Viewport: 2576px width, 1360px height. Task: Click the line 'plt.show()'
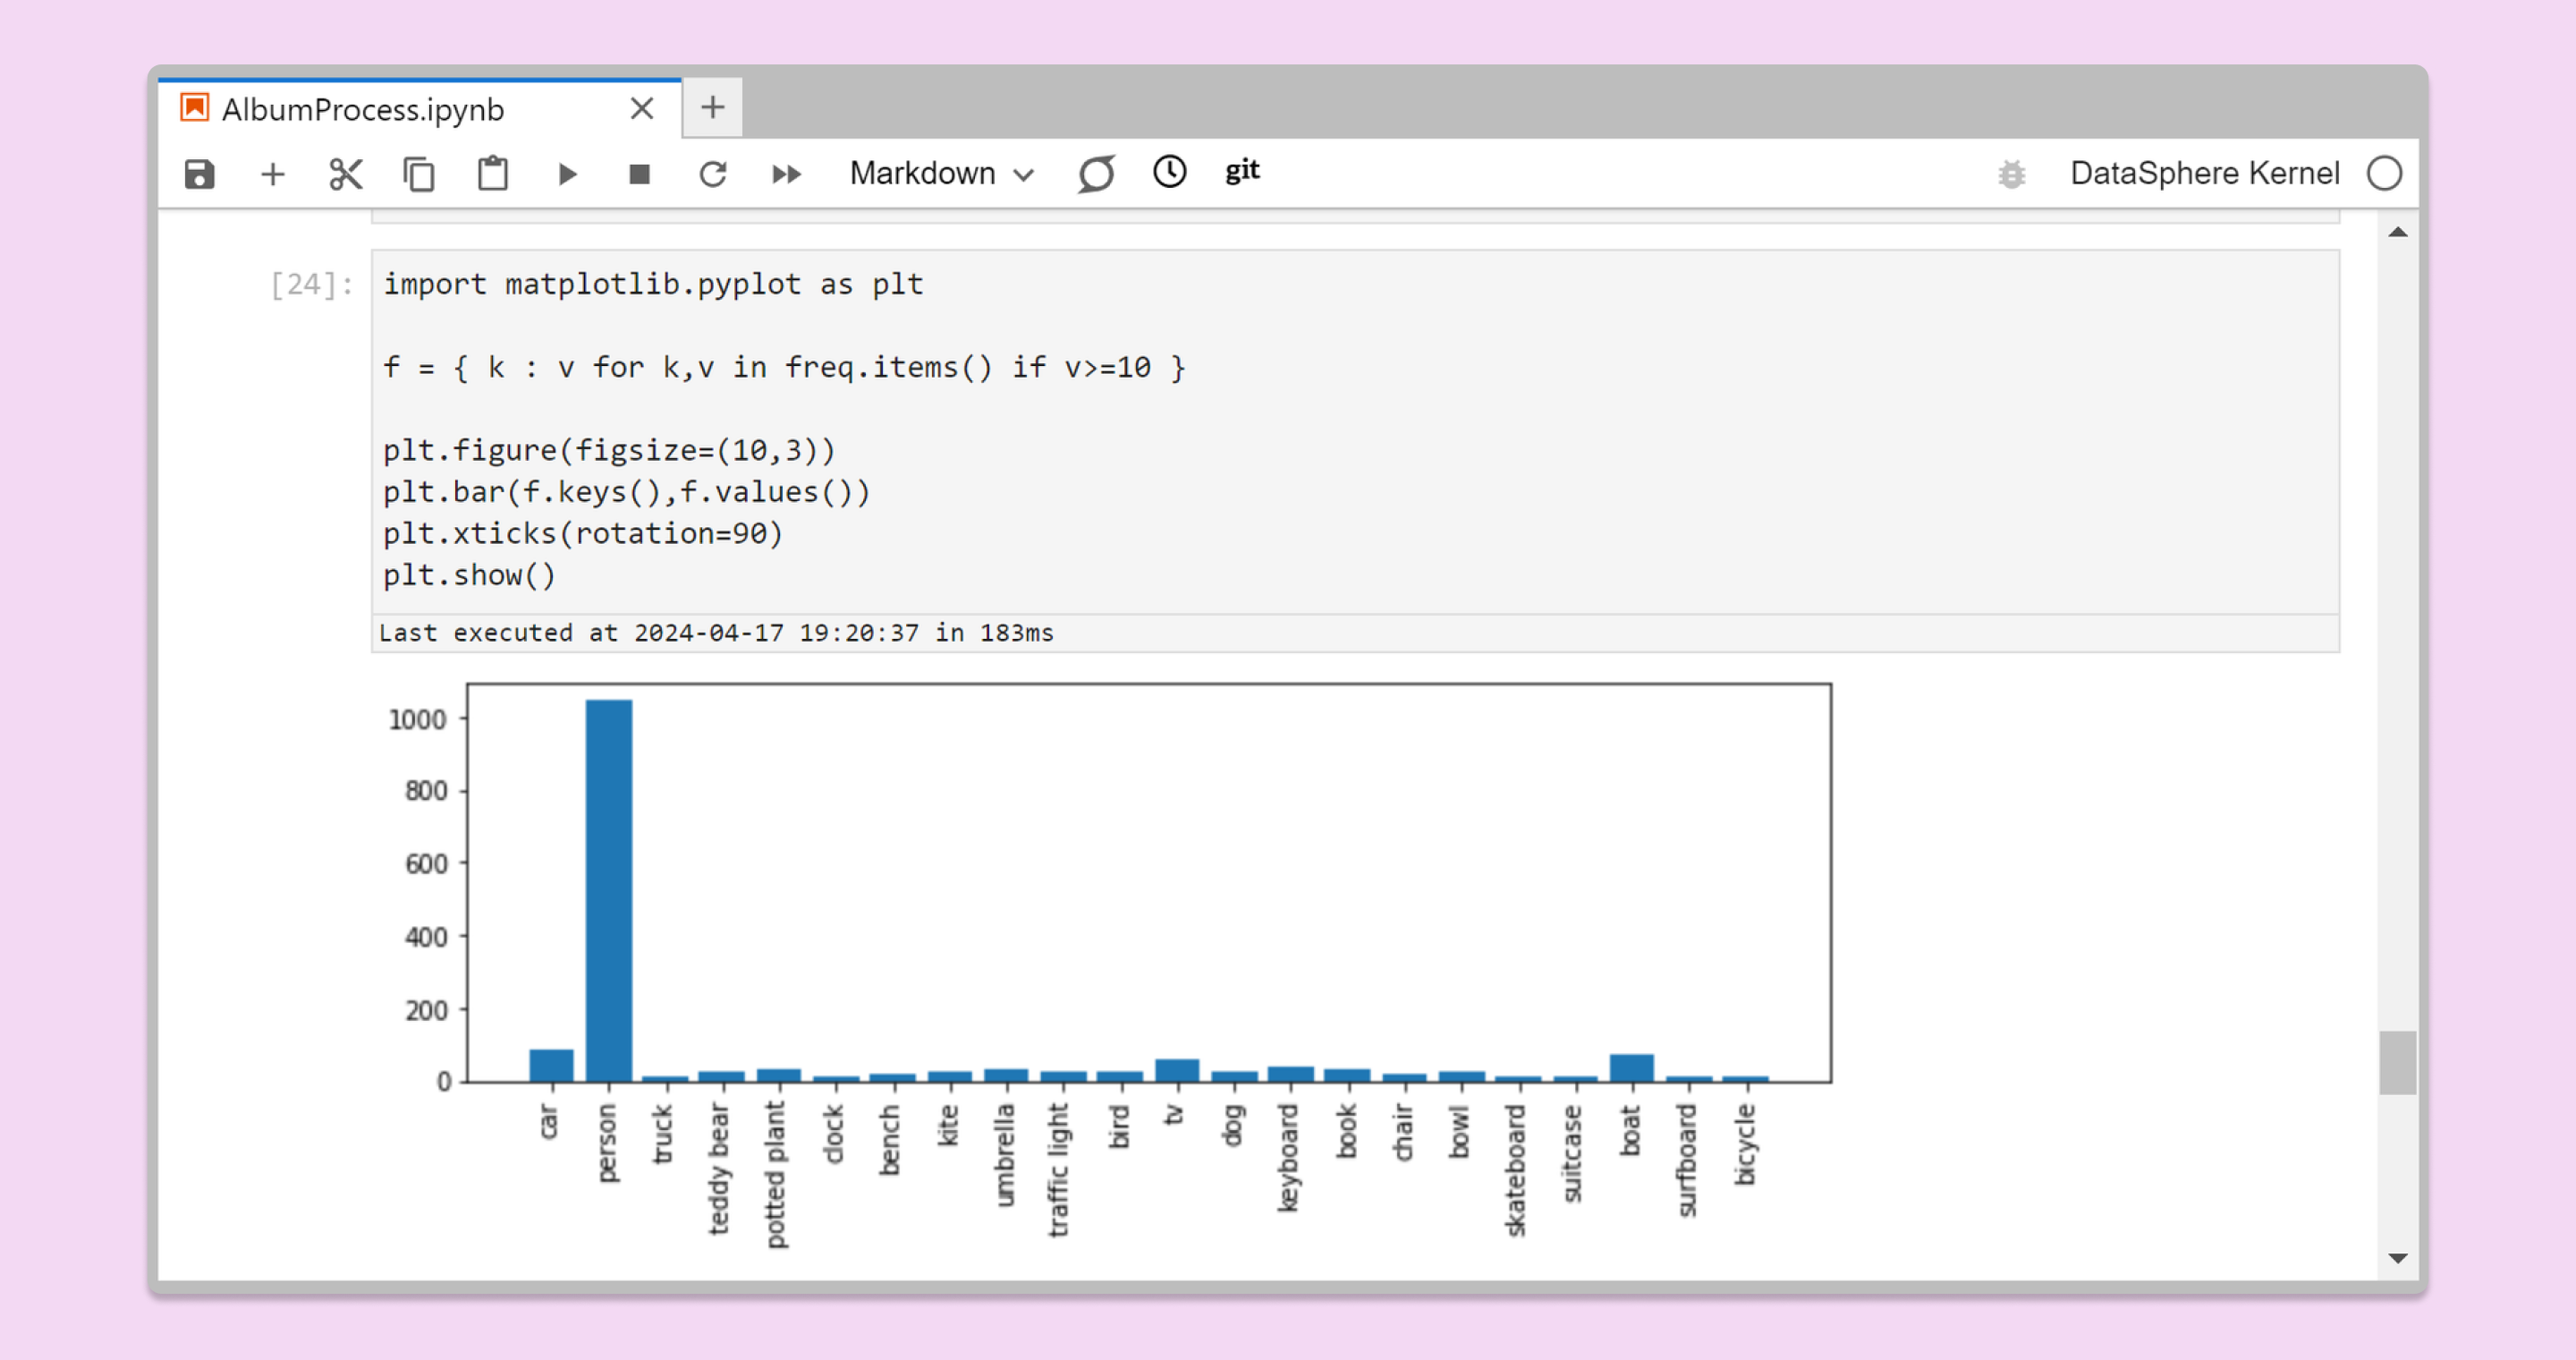[x=469, y=575]
